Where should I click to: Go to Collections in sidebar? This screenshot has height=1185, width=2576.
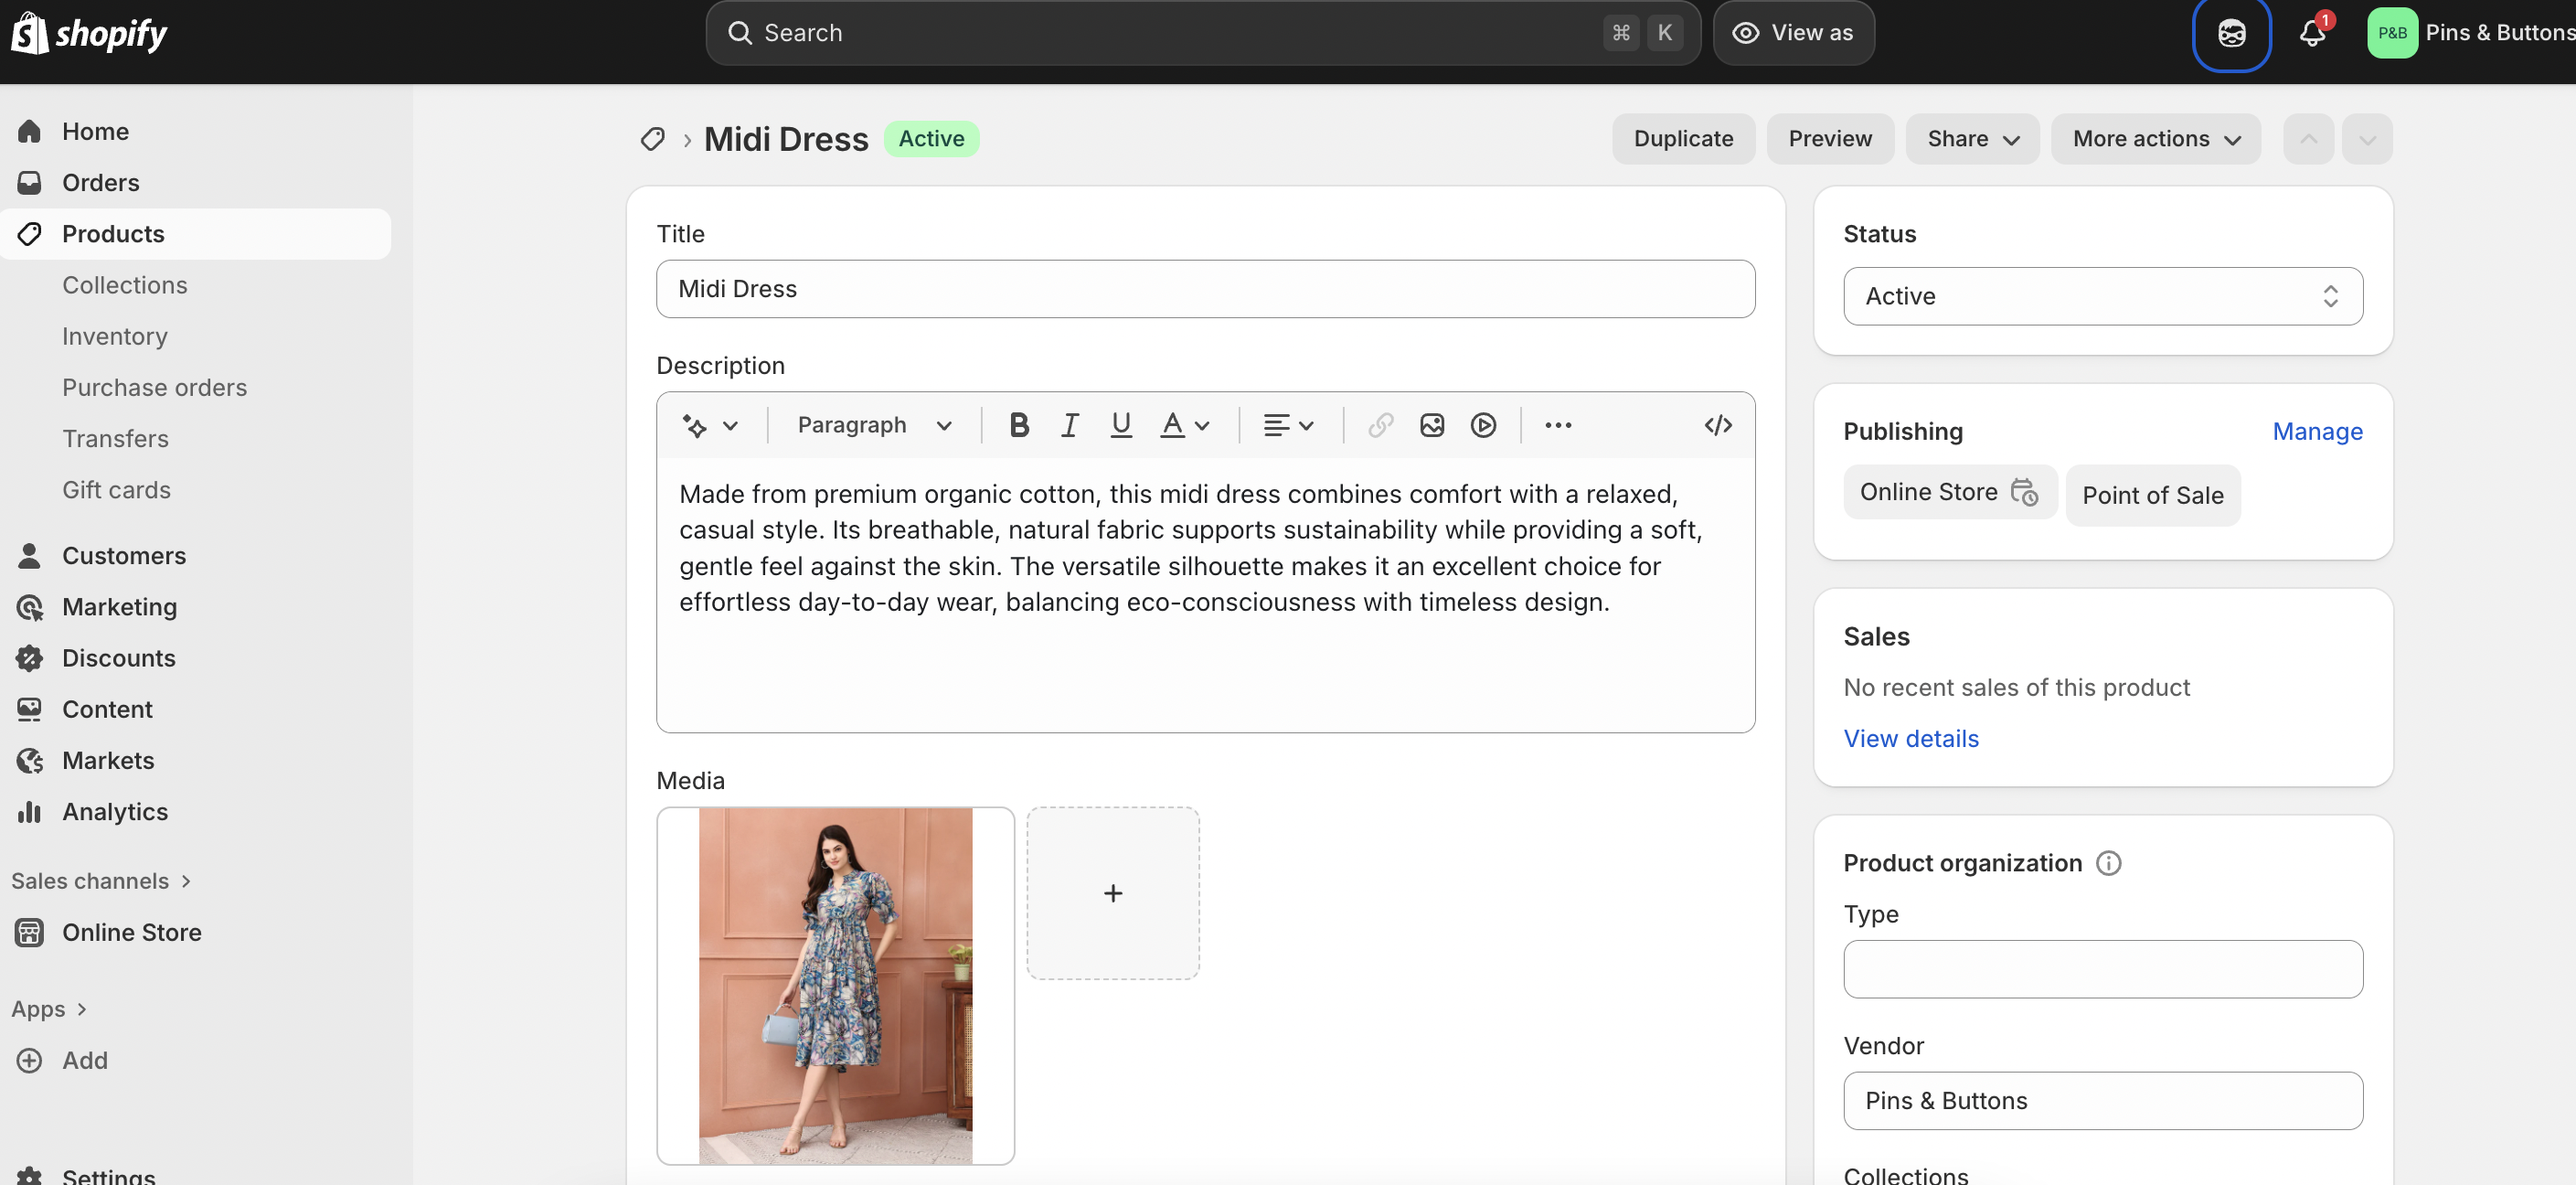(124, 285)
